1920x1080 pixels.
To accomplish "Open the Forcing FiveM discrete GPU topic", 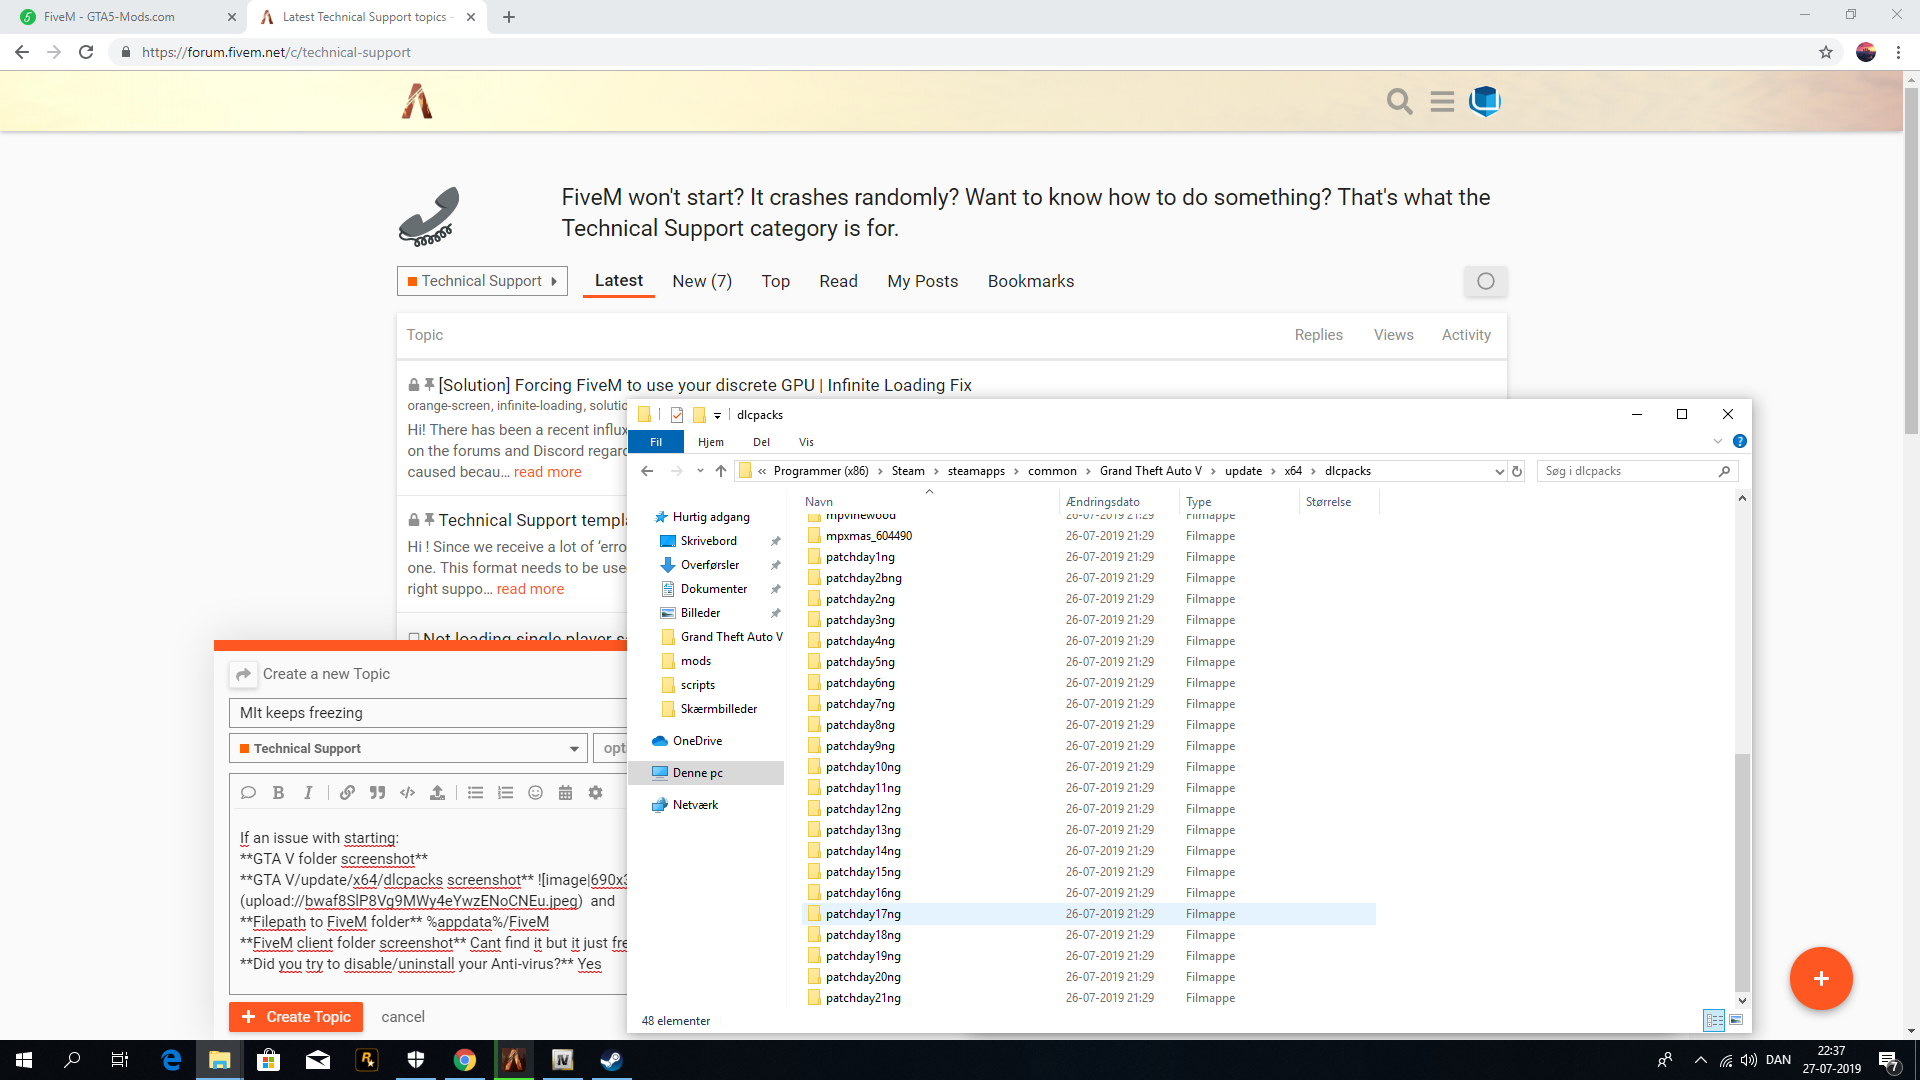I will point(705,385).
